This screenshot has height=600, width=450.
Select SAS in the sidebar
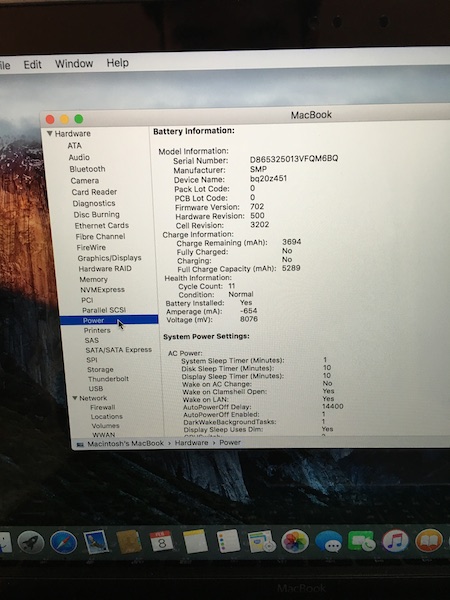tap(92, 340)
